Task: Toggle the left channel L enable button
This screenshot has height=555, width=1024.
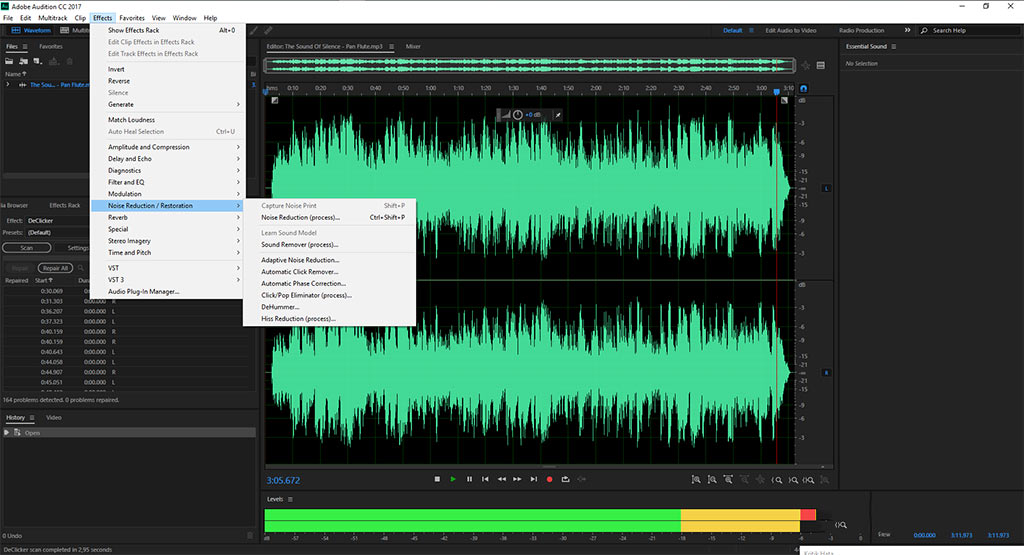Action: [x=826, y=188]
